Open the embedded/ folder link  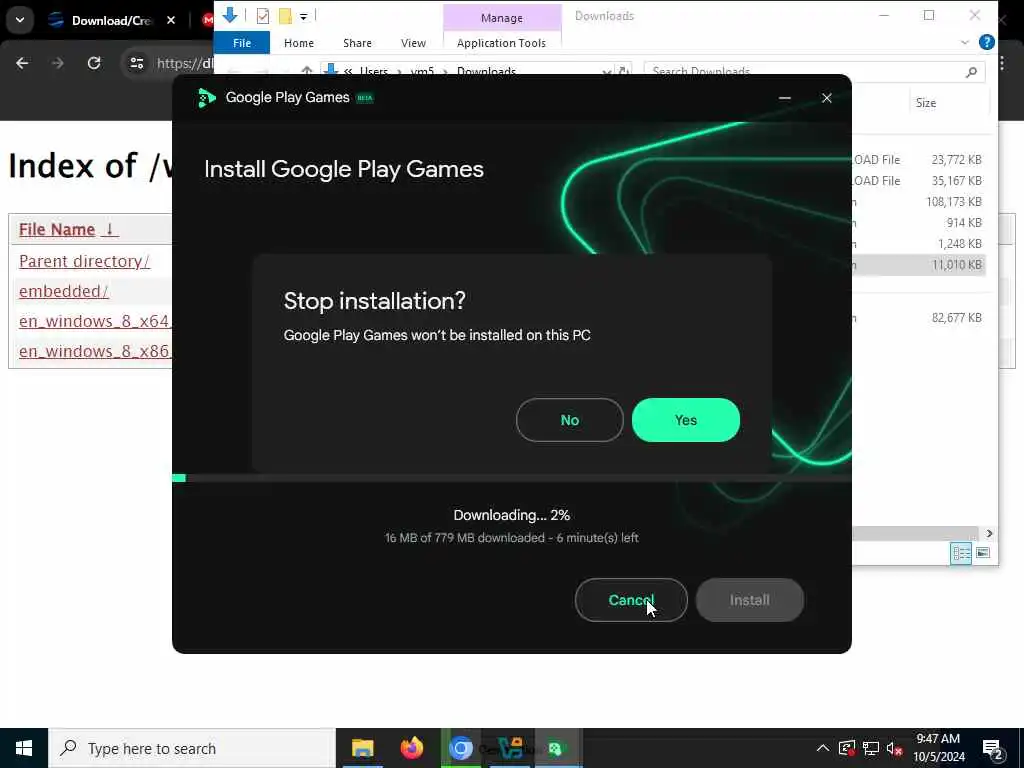point(64,291)
